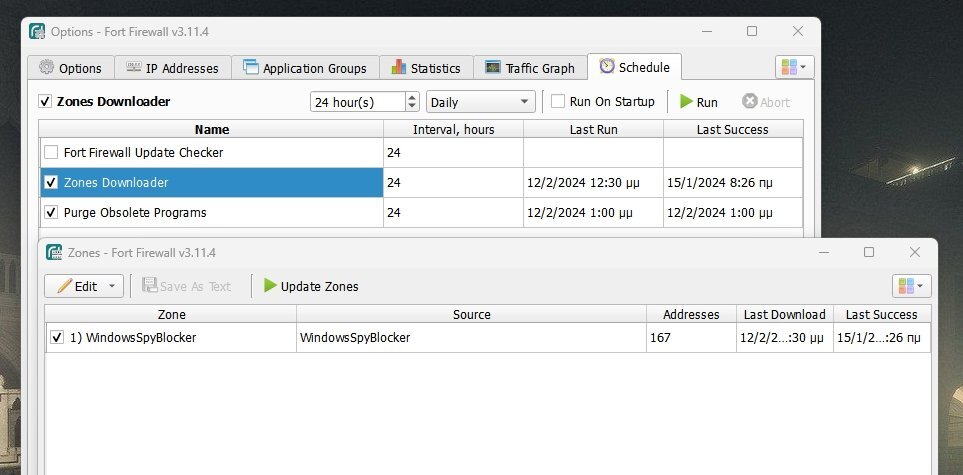Screen dimensions: 963x475
Task: Minimize the Zones window
Action: [824, 252]
